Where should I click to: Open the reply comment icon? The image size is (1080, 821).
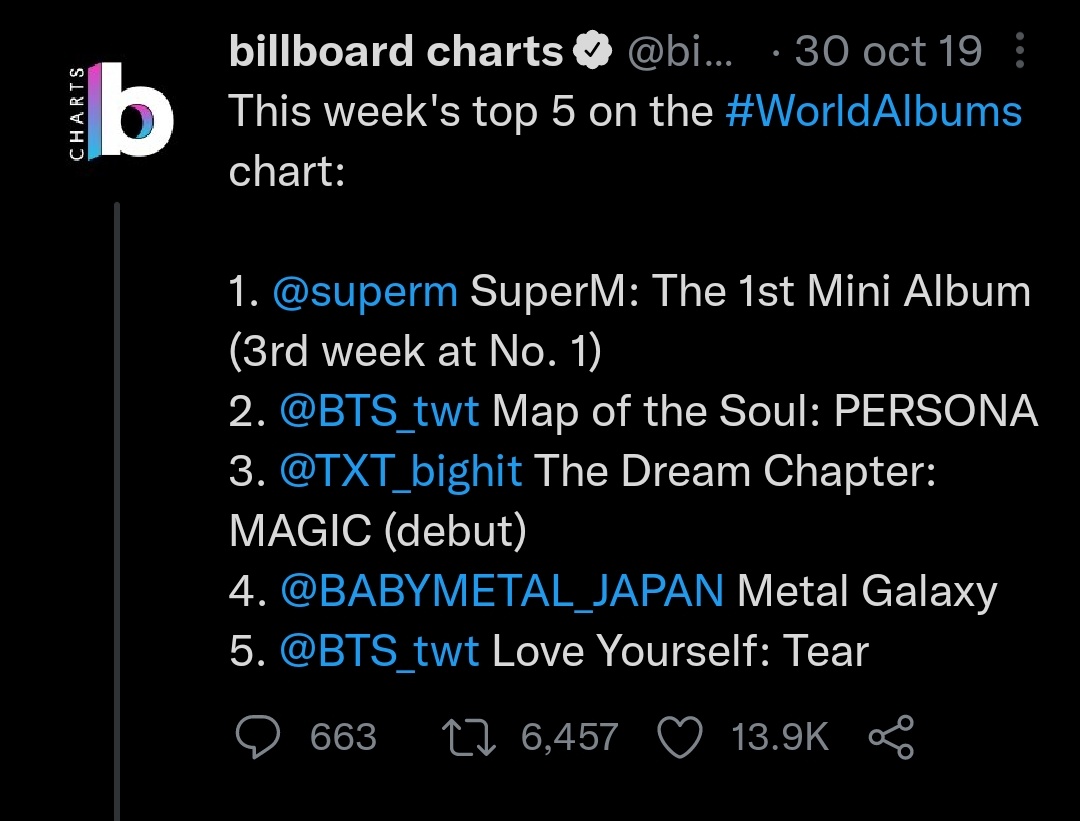258,737
